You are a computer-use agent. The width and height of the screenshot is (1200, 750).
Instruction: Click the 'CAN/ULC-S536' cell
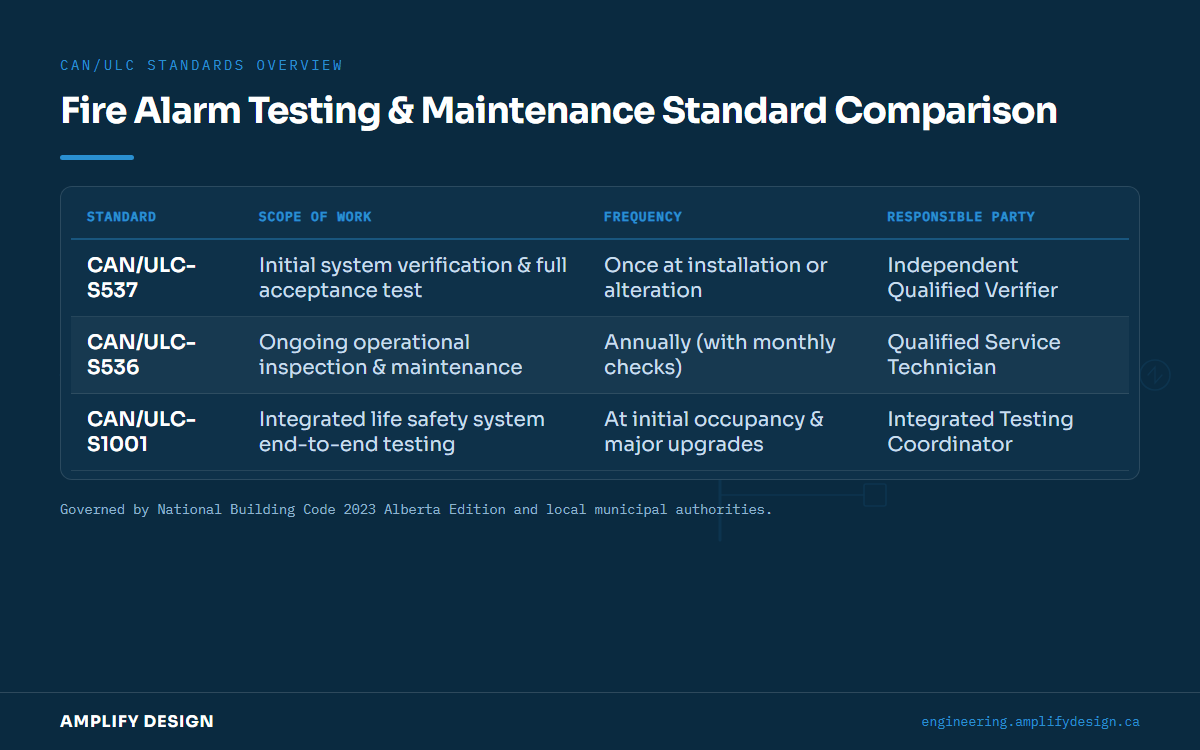142,355
